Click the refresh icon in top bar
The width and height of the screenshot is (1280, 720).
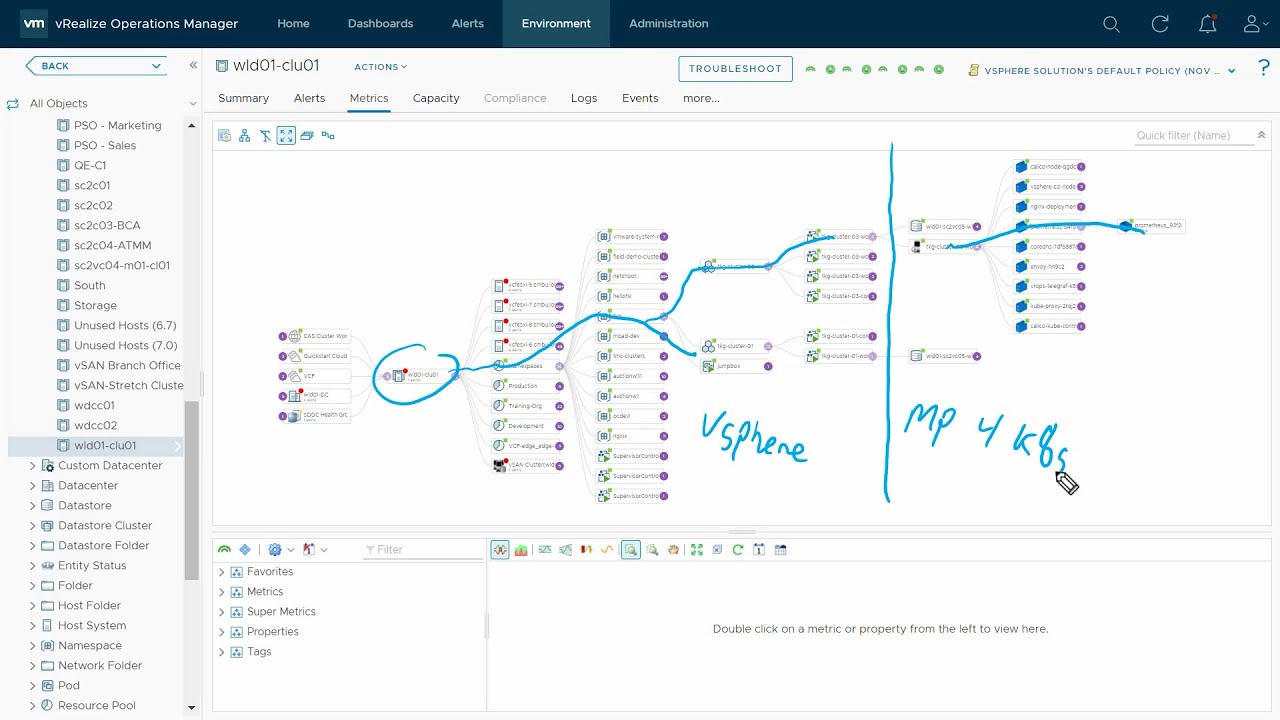1160,24
